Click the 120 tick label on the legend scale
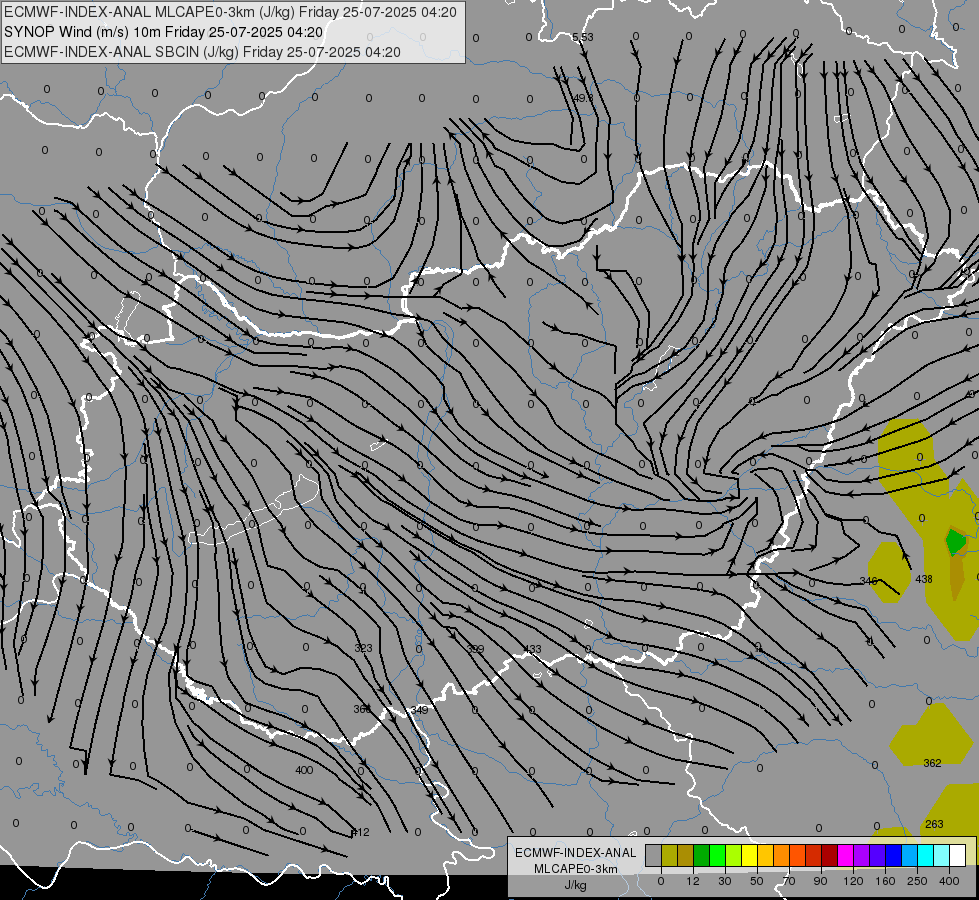979x900 pixels. [853, 881]
